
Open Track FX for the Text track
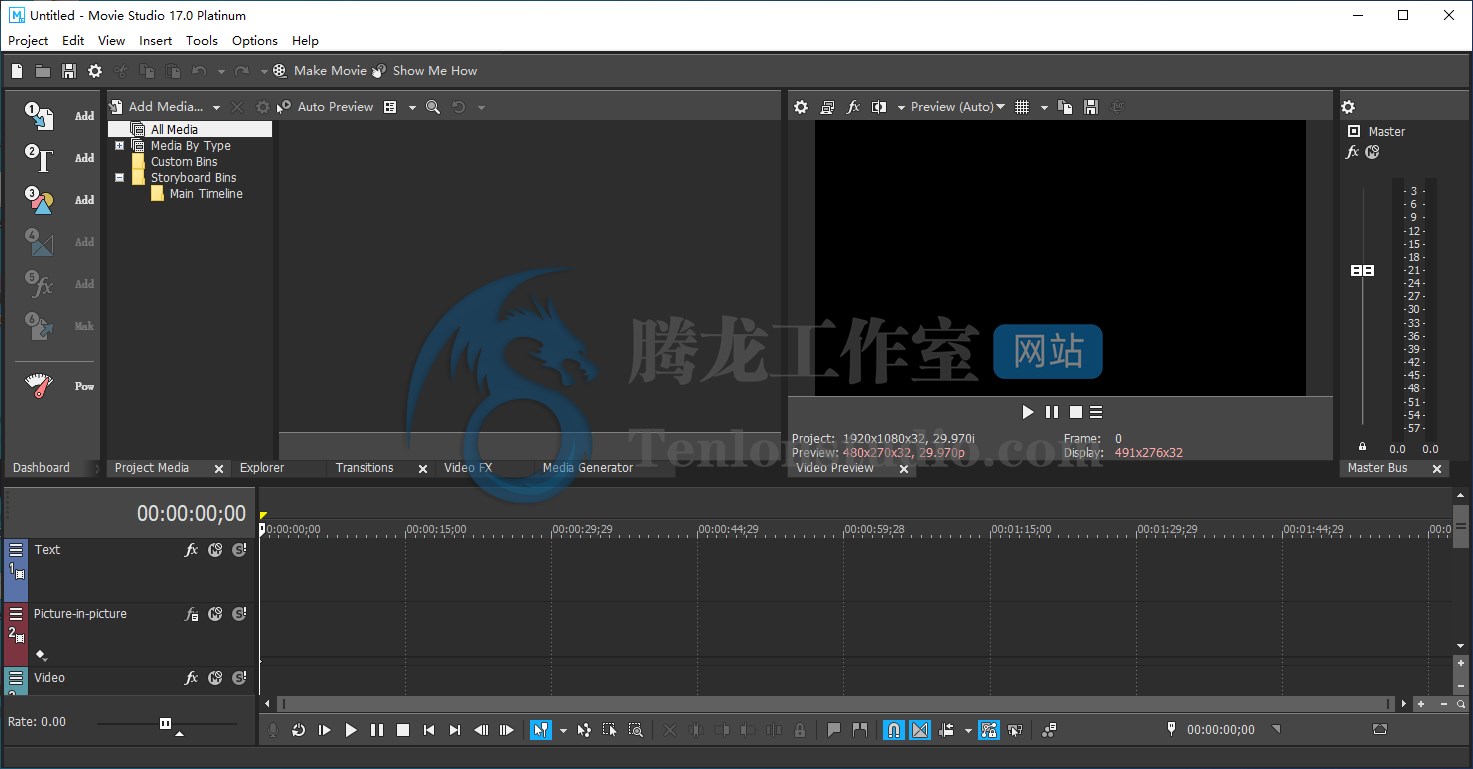192,550
